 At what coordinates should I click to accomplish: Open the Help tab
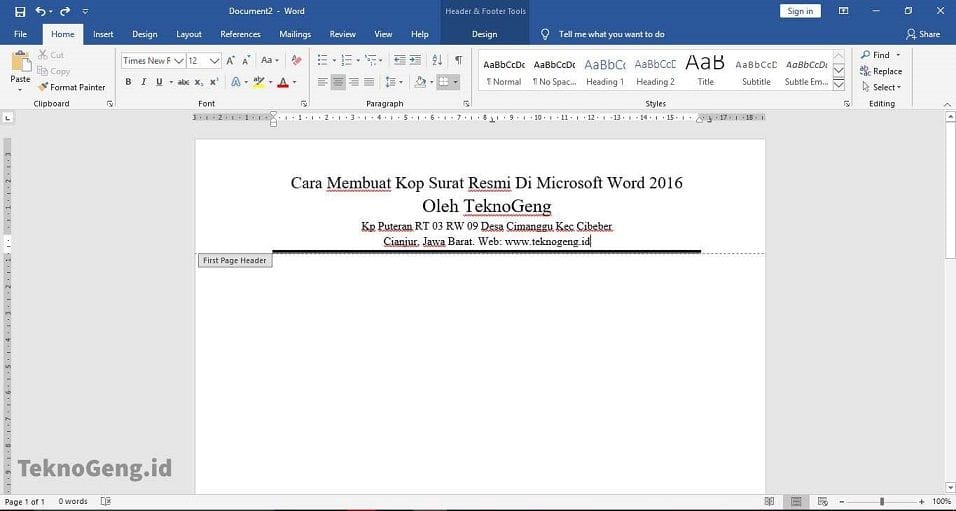419,34
